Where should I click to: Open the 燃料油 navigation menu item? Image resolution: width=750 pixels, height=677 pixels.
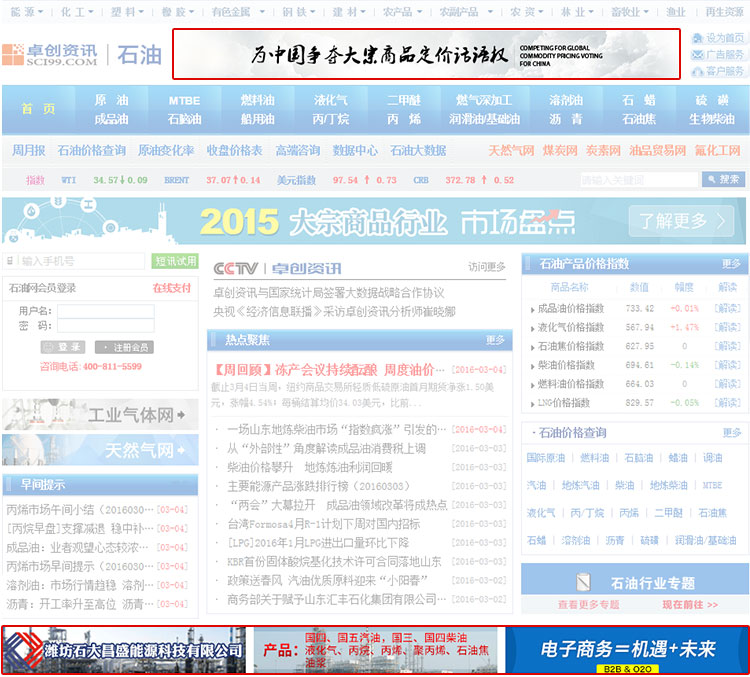pos(257,101)
